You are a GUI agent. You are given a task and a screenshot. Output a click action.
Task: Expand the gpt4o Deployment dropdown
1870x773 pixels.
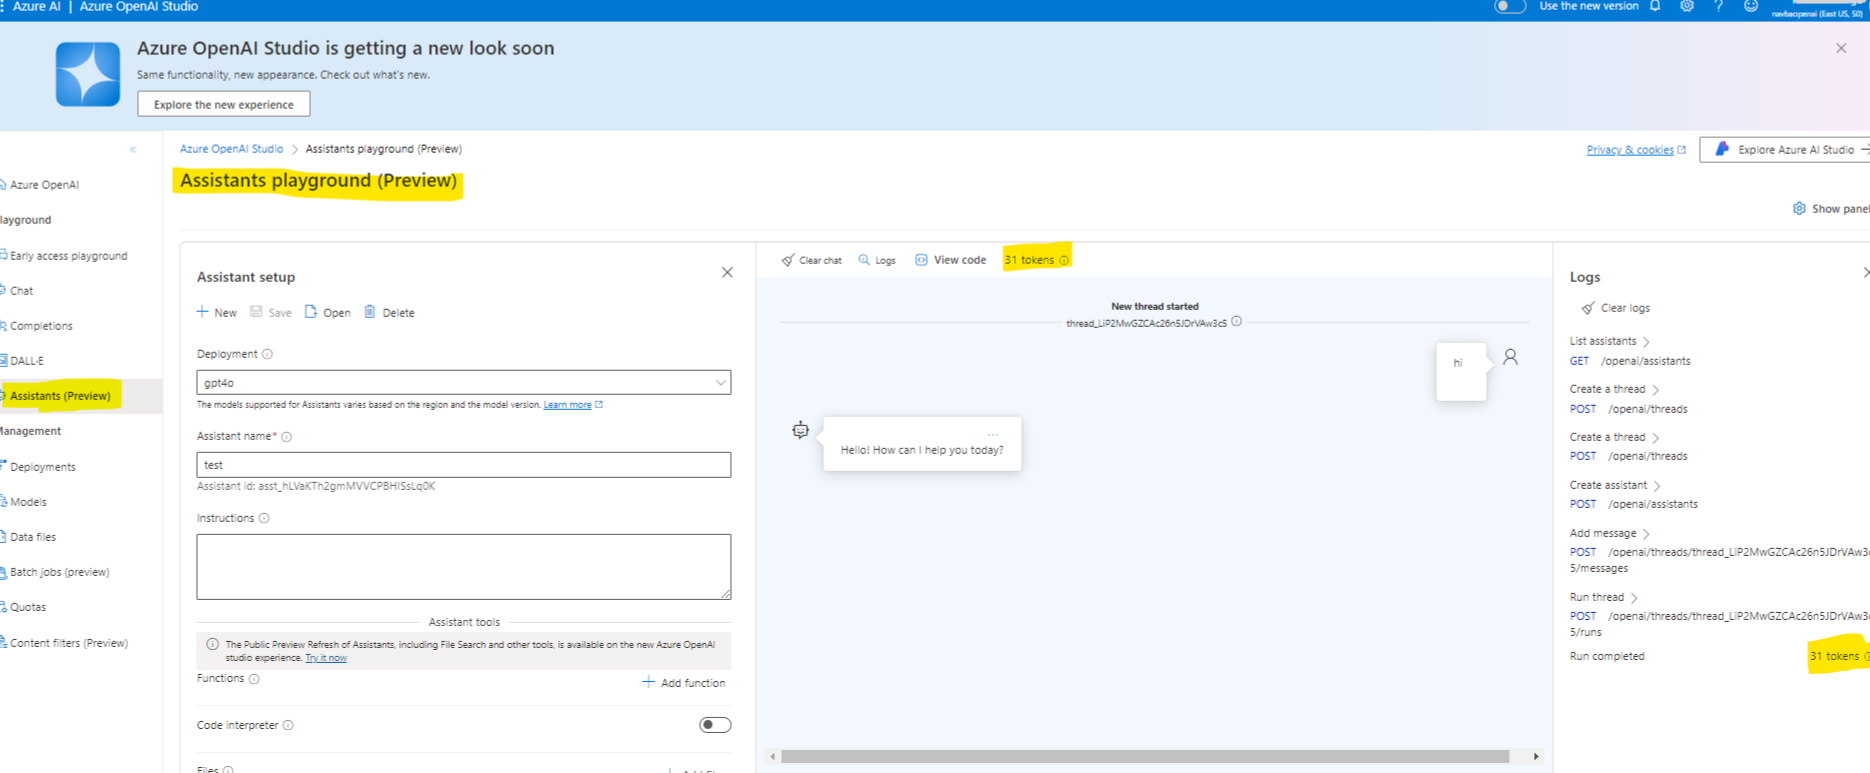point(463,382)
